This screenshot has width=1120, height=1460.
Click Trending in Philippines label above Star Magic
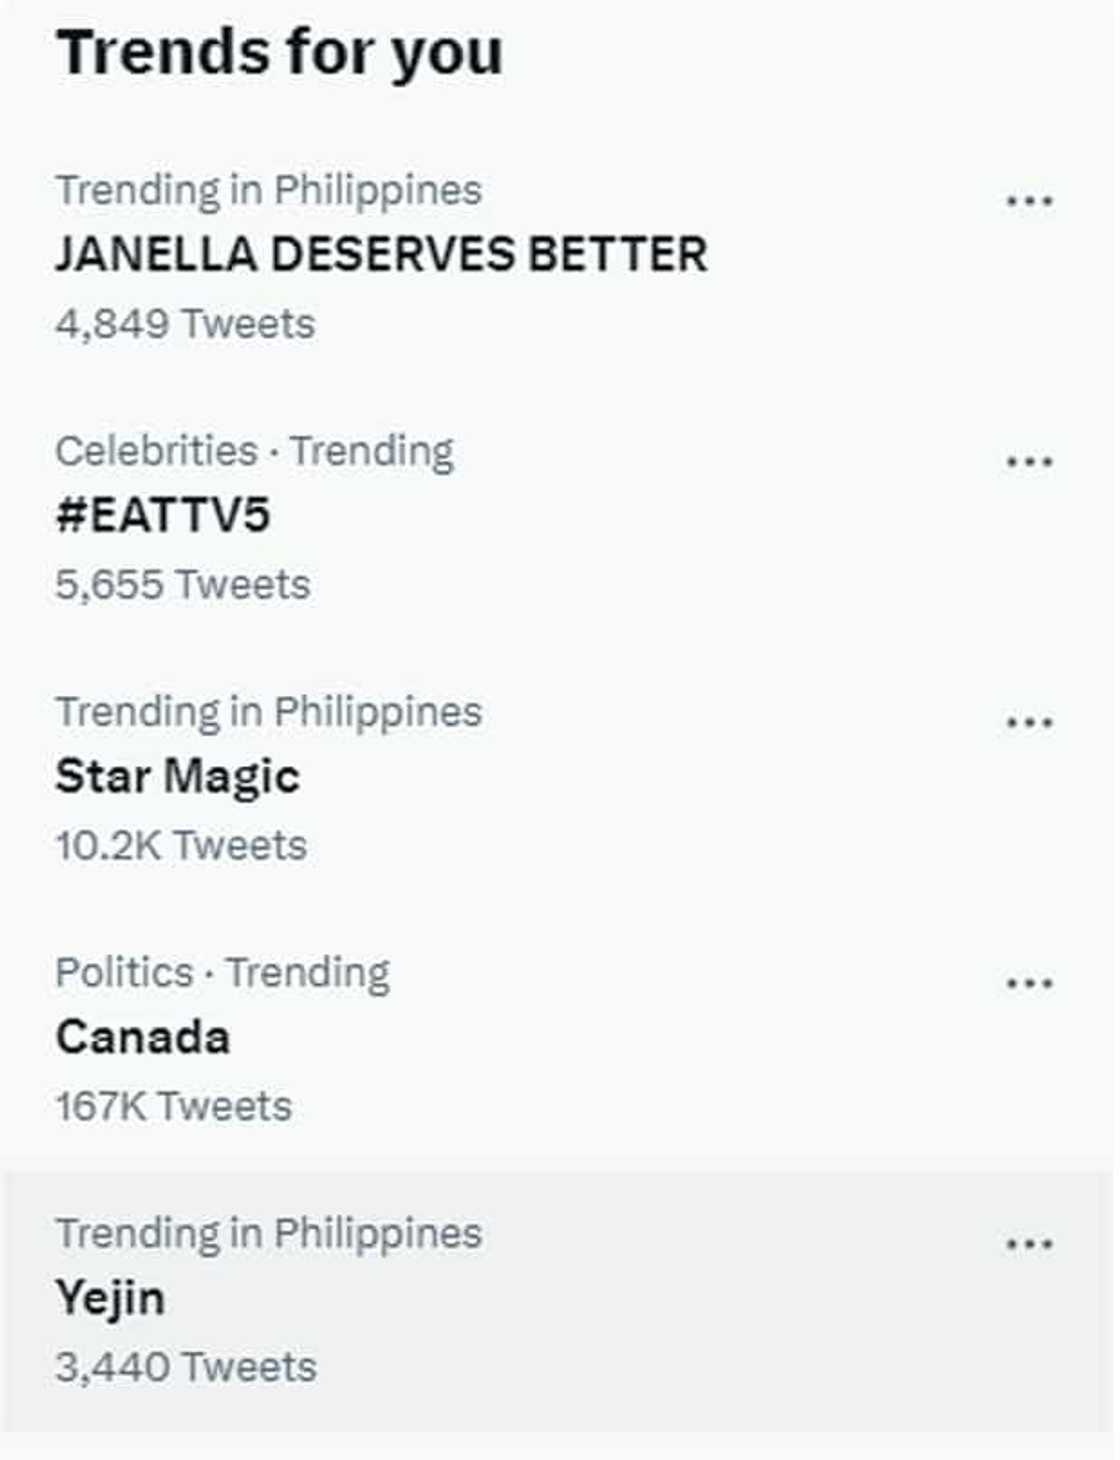pyautogui.click(x=268, y=712)
